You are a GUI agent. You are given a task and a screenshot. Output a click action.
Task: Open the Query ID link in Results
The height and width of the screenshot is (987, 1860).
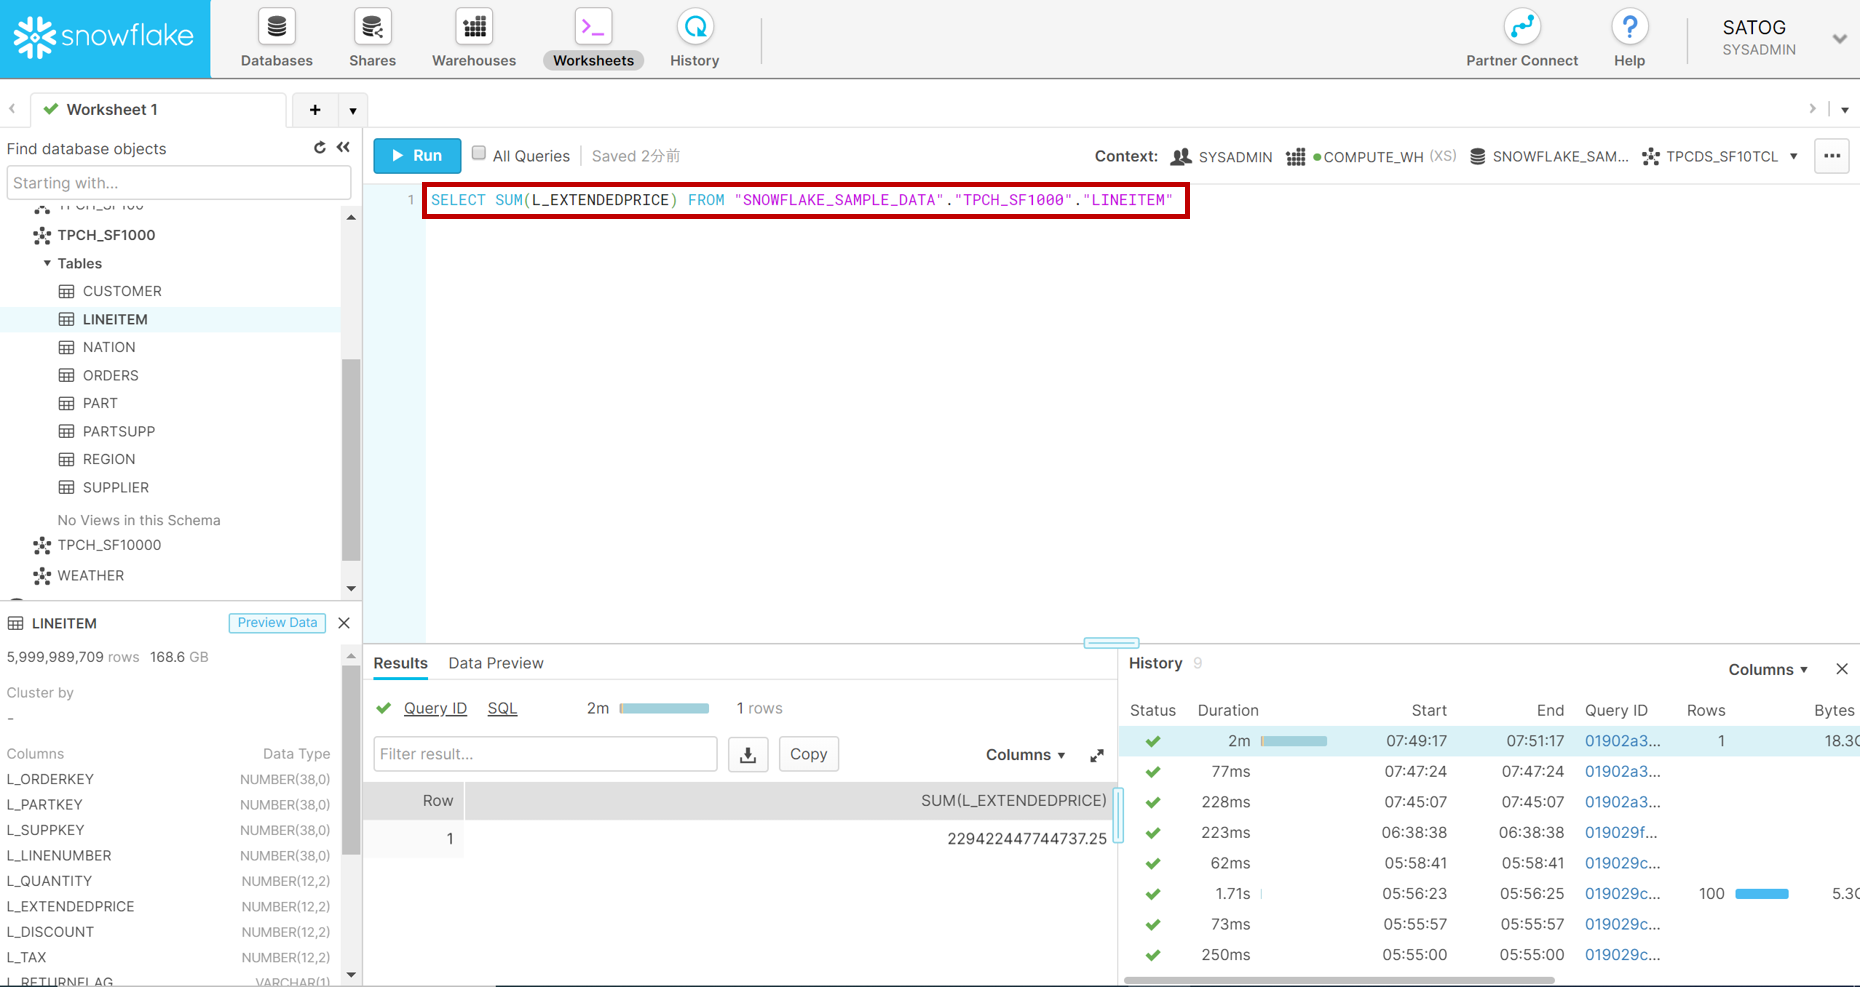click(435, 708)
